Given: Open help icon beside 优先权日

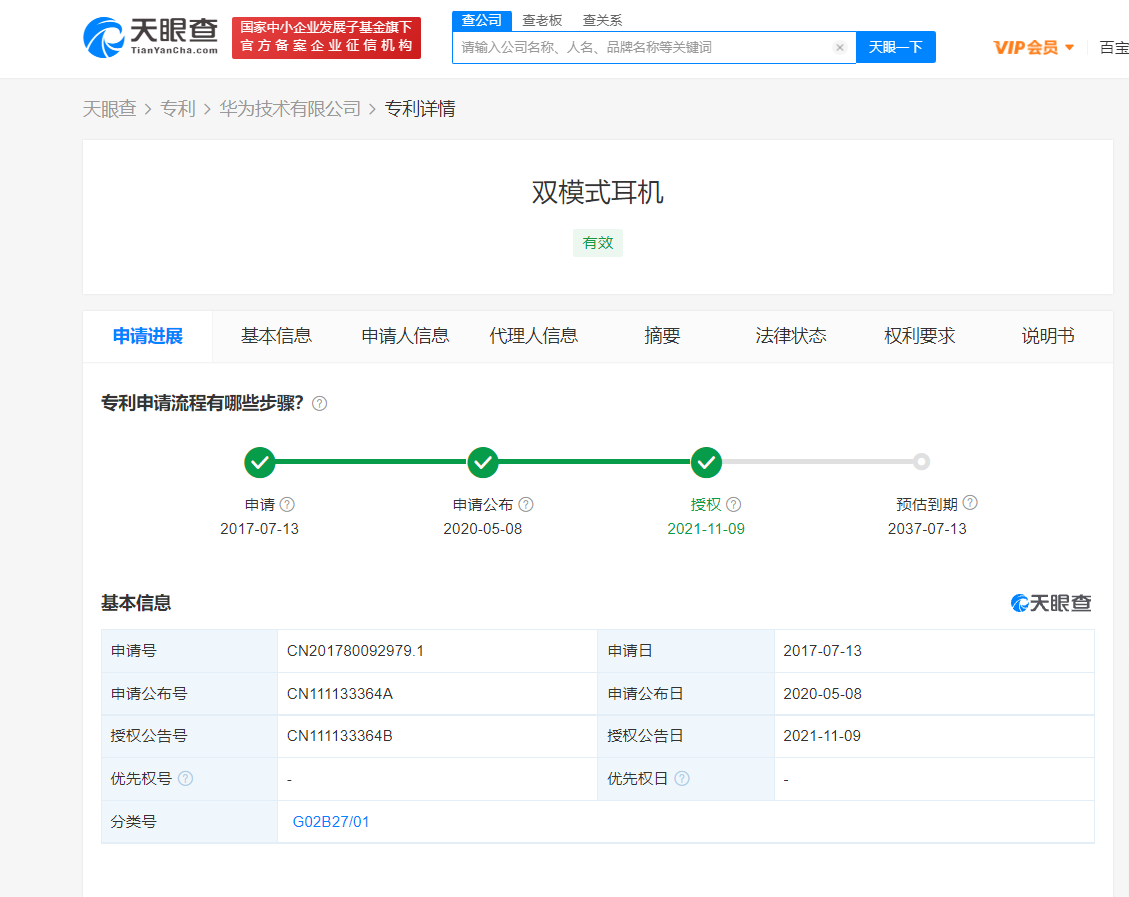Looking at the screenshot, I should point(682,779).
